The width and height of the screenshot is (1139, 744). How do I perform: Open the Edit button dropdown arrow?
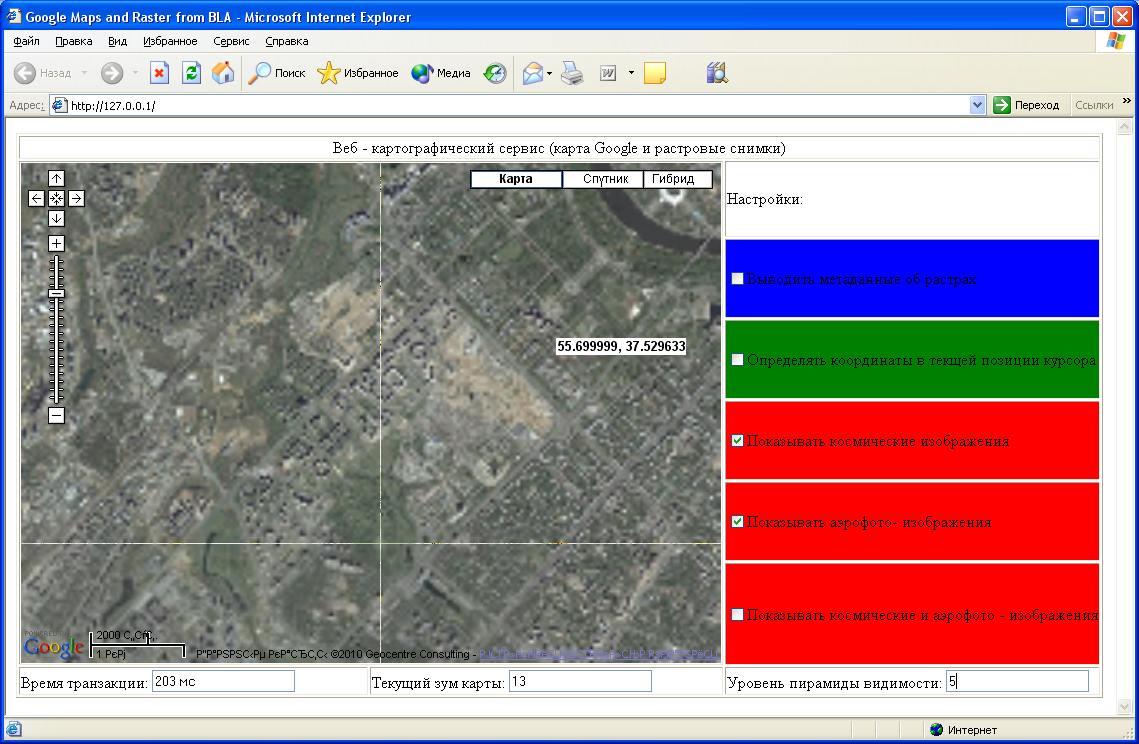(631, 73)
